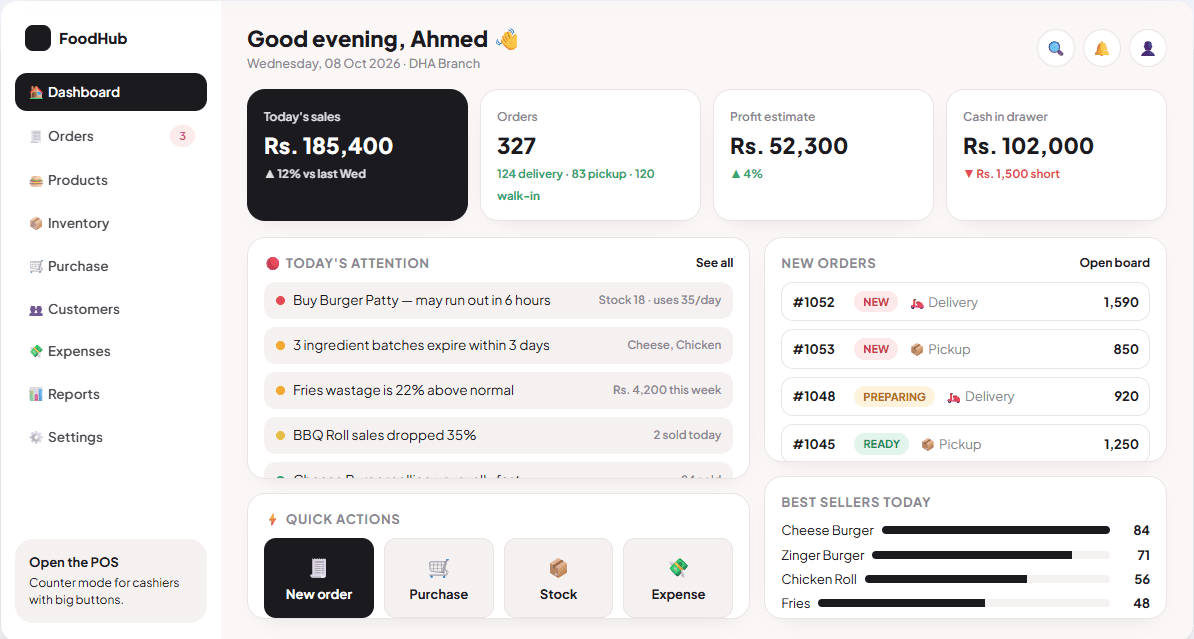Image resolution: width=1194 pixels, height=639 pixels.
Task: Click the Expense quick action button
Action: (x=678, y=578)
